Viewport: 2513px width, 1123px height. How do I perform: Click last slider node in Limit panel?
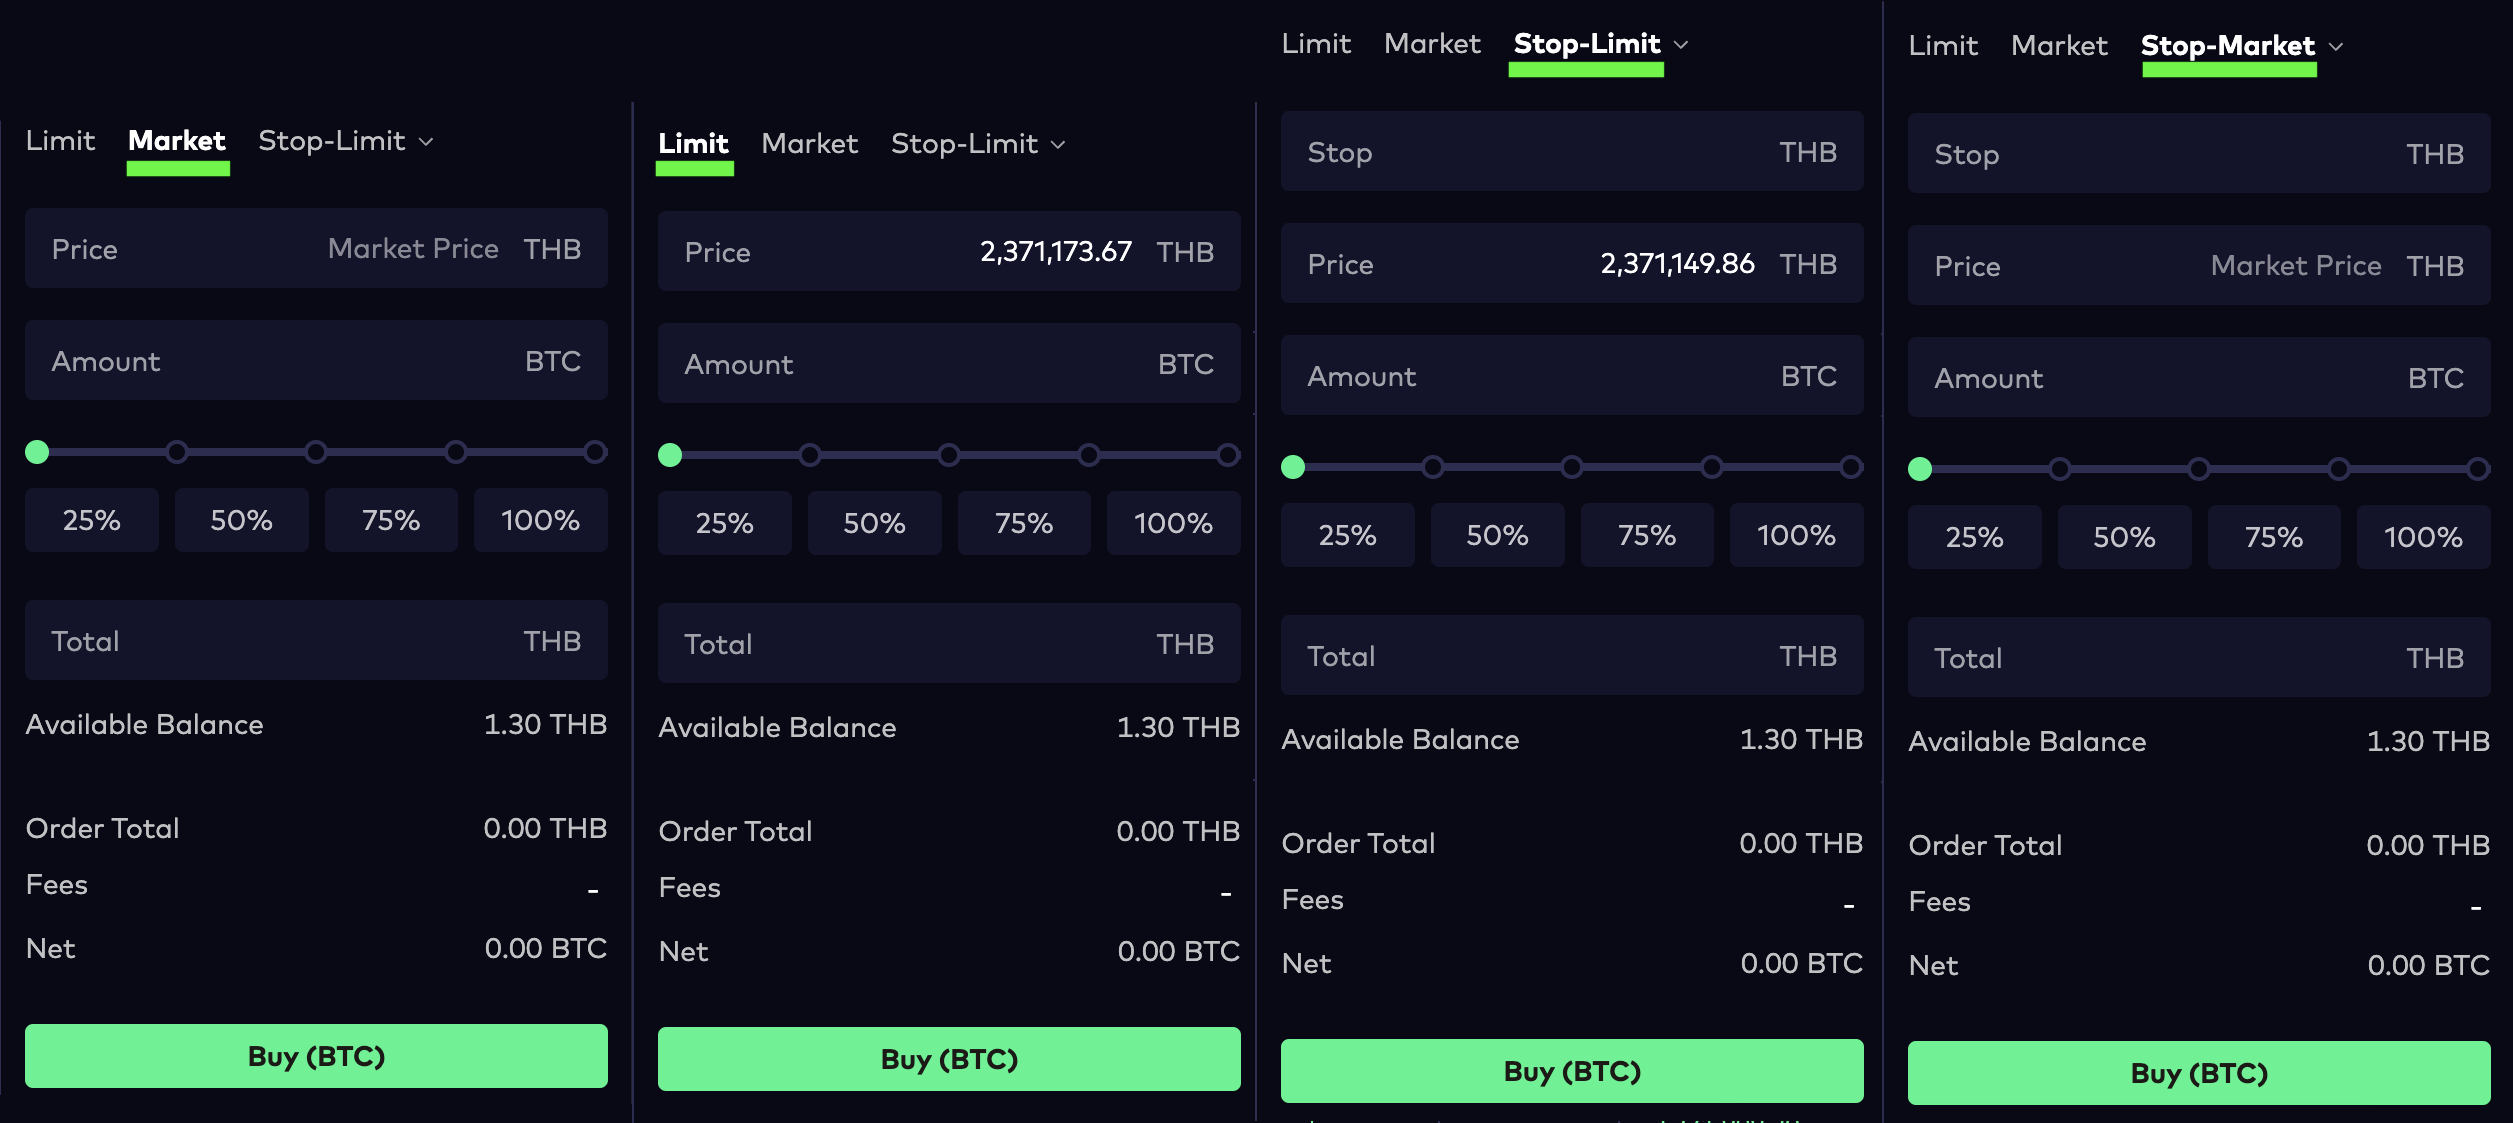(x=1228, y=455)
